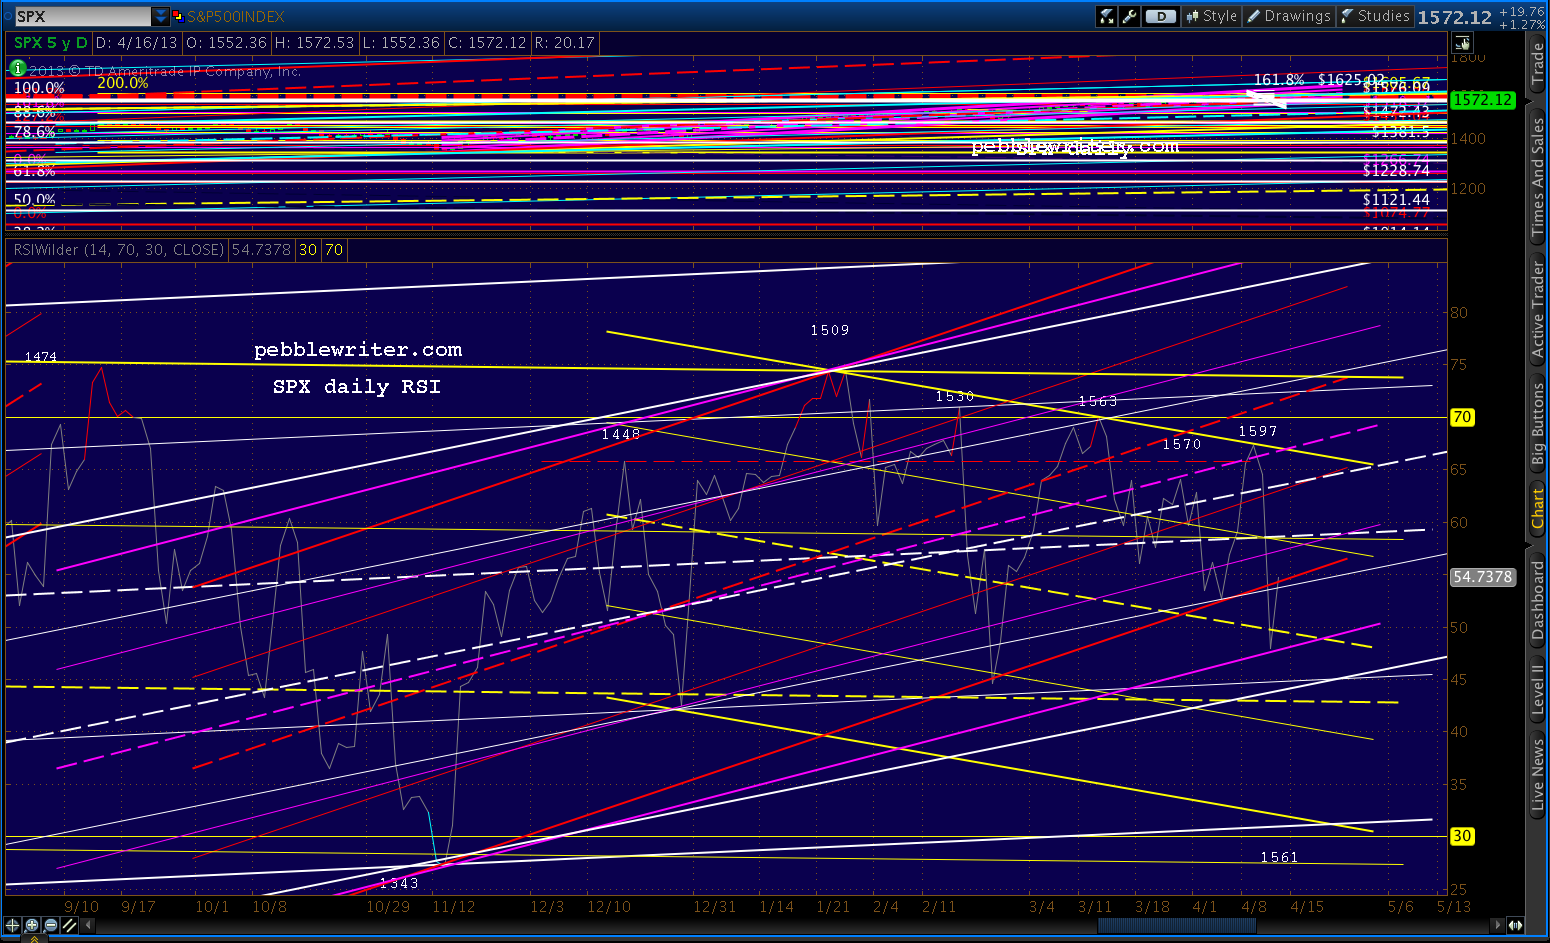This screenshot has width=1550, height=943.
Task: Toggle the D daily timeframe button
Action: [1160, 16]
